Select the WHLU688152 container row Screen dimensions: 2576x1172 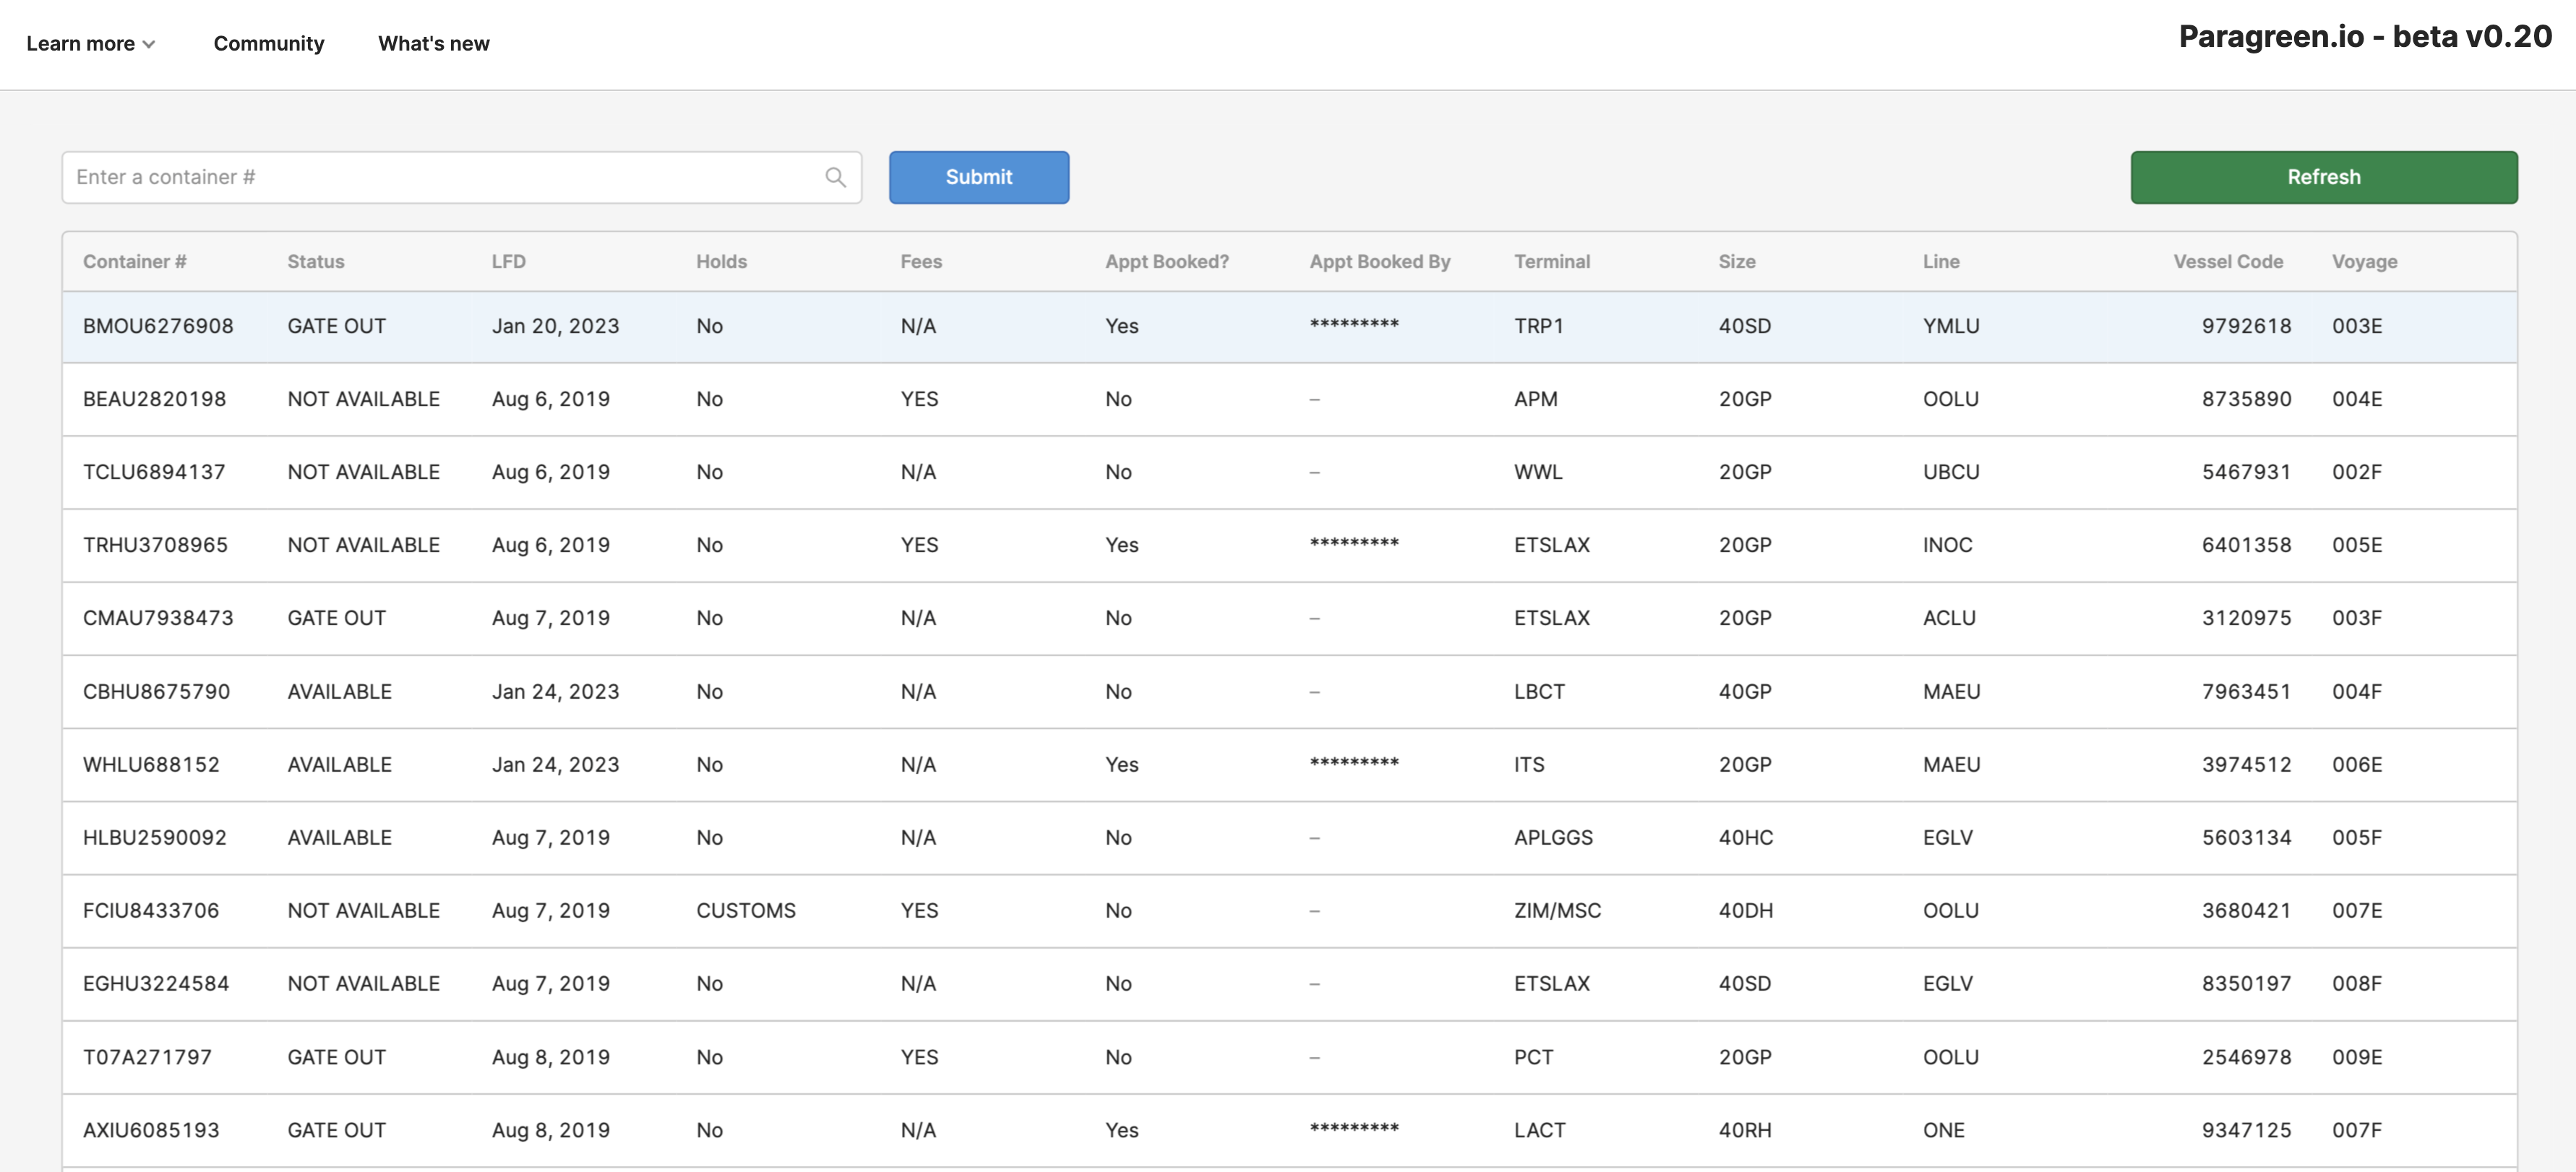[150, 764]
